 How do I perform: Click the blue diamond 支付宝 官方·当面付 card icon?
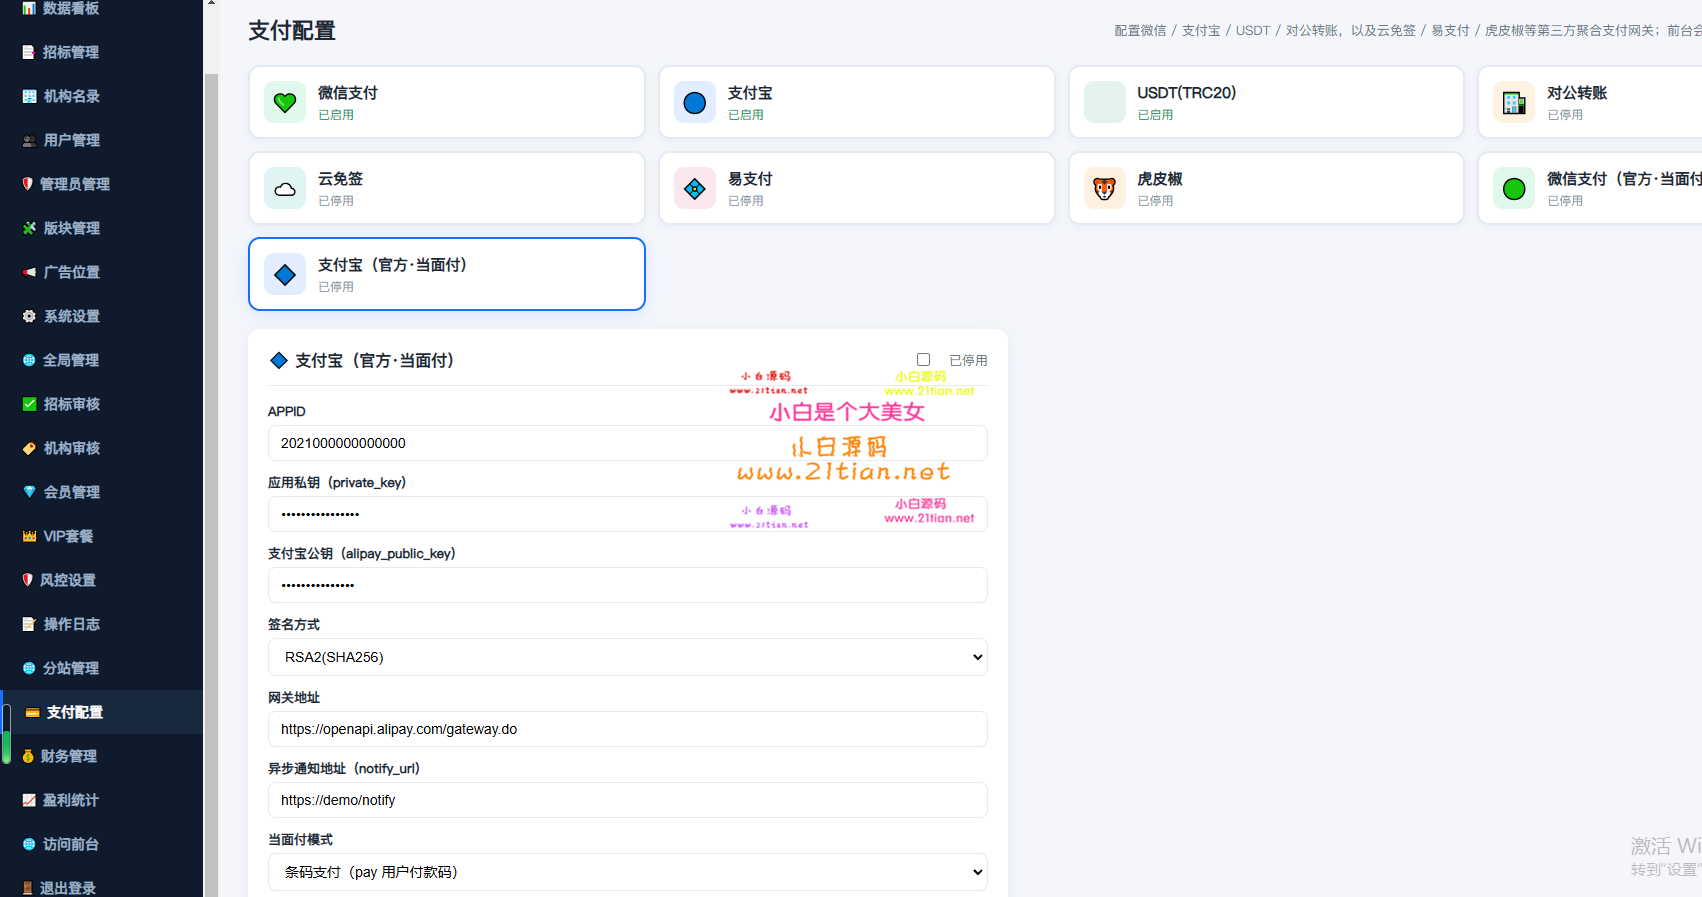(x=285, y=274)
